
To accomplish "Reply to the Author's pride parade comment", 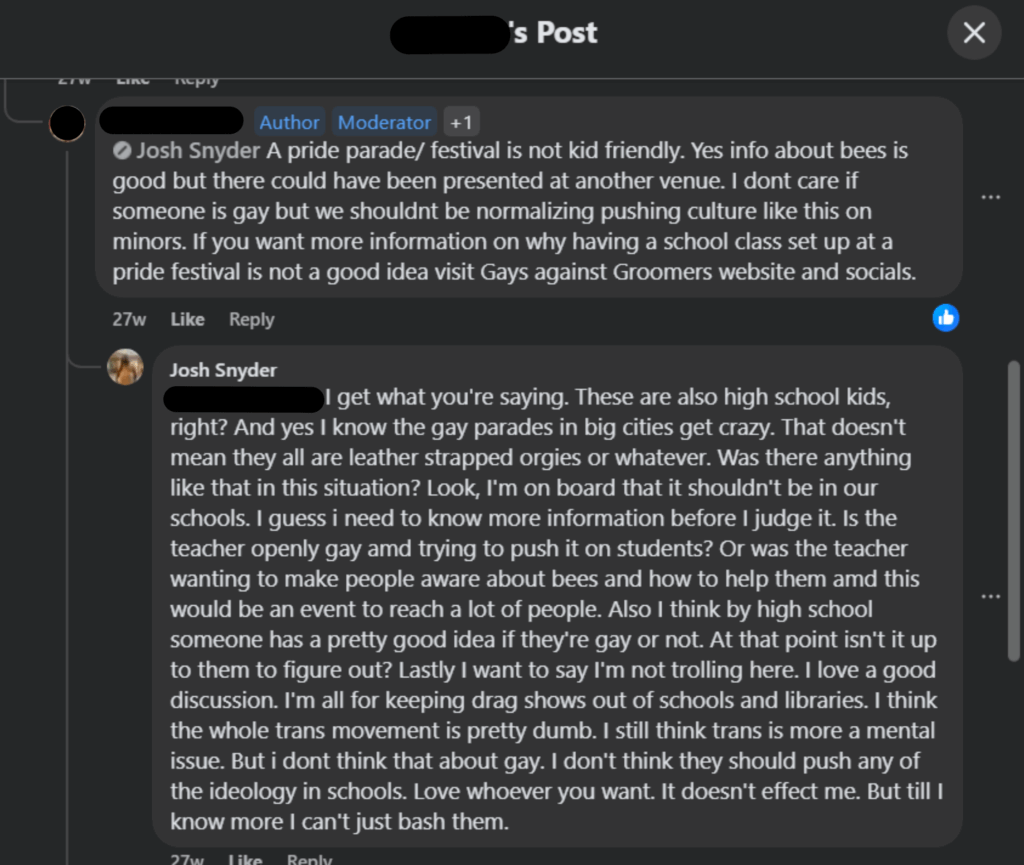I will tap(251, 319).
